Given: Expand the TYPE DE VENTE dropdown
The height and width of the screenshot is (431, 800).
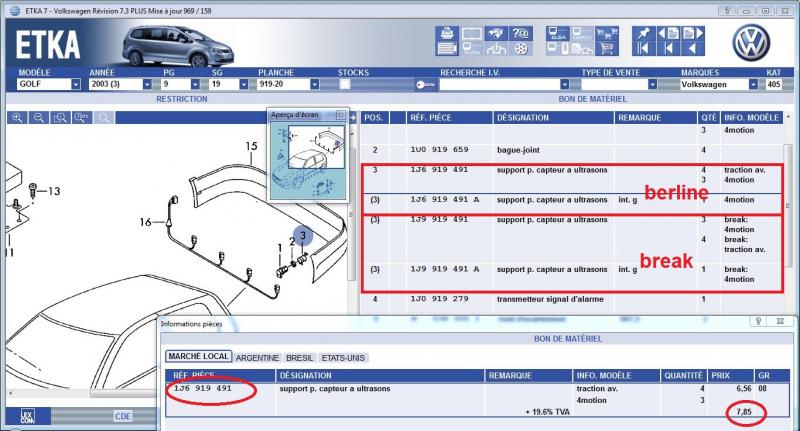Looking at the screenshot, I should point(652,84).
